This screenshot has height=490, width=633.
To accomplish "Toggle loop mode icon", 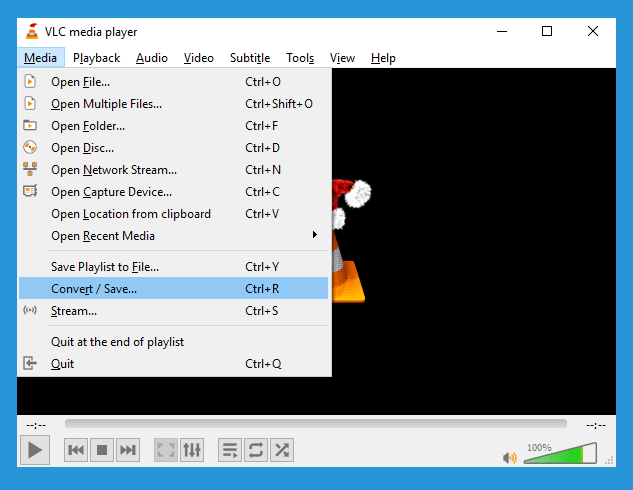I will (256, 450).
